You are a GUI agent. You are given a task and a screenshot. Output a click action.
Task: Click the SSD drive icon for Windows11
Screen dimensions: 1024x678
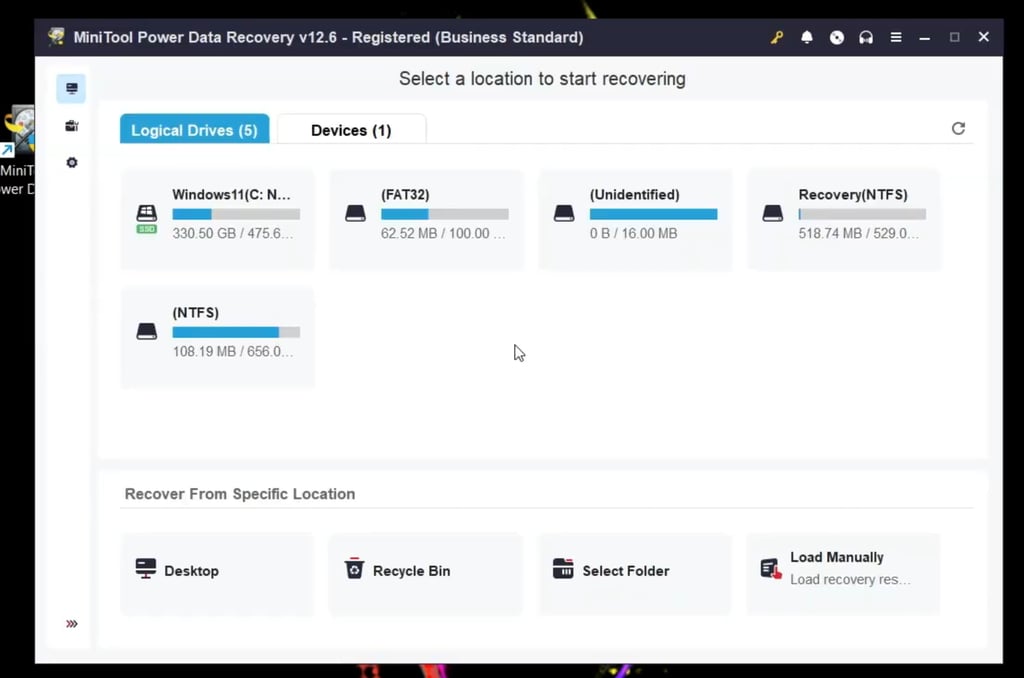[146, 218]
